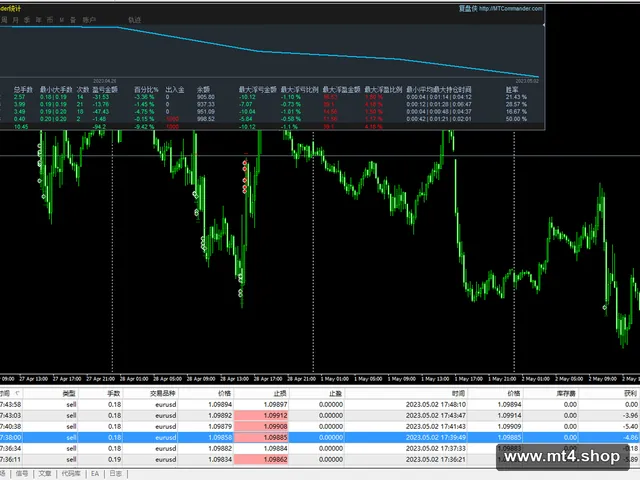Viewport: 640px width, 480px height.
Task: Click the profit/loss value -47.43
Action: coord(101,112)
